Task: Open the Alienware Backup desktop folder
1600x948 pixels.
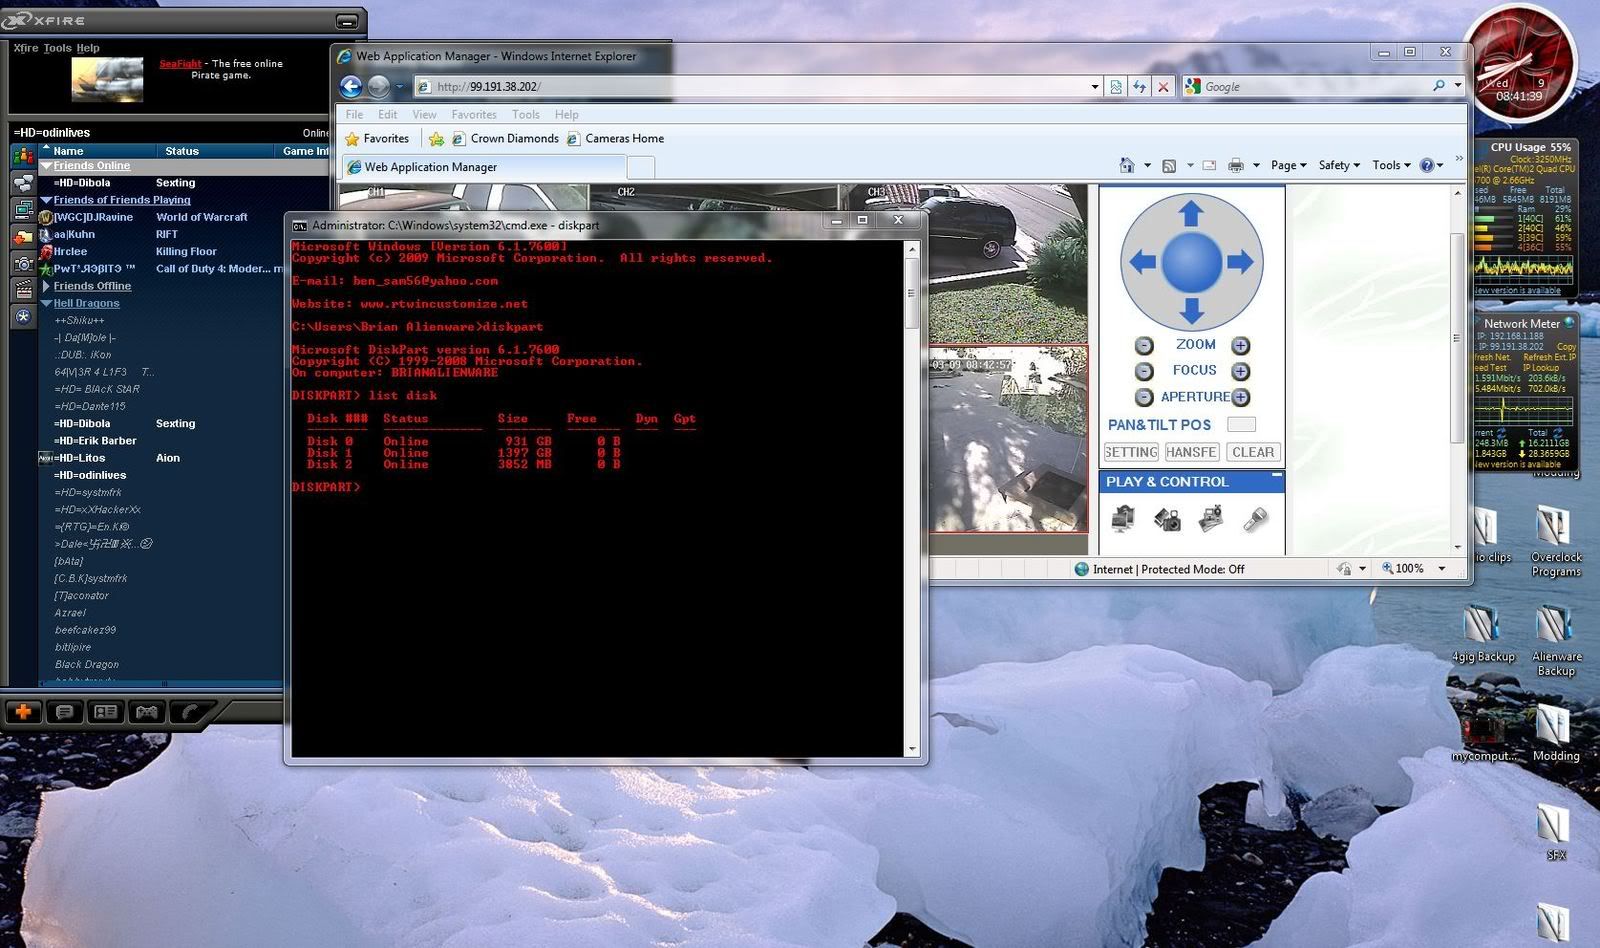Action: coord(1555,641)
